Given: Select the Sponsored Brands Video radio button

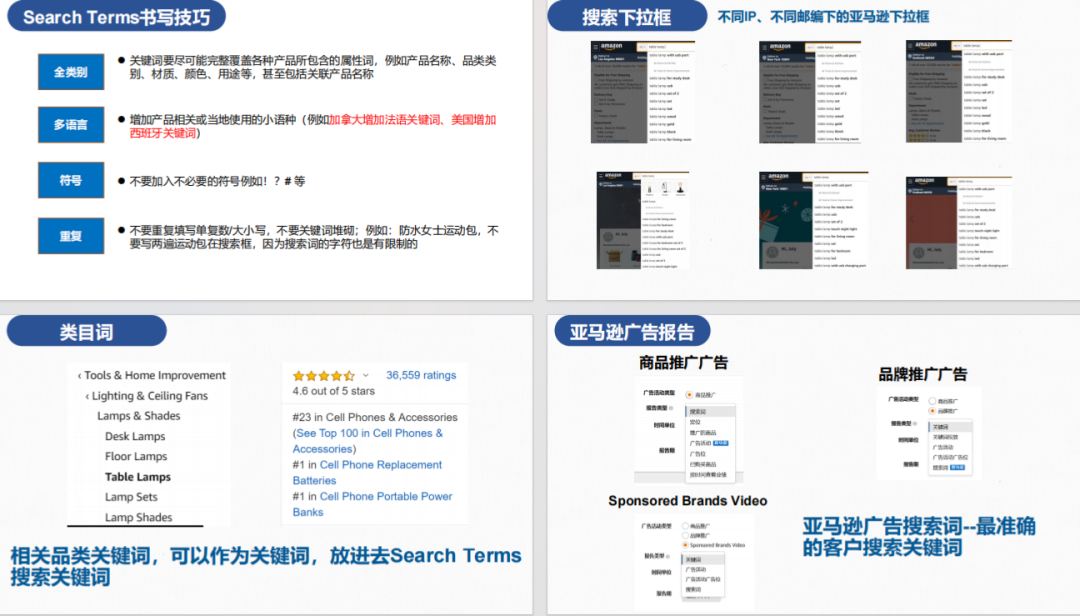Looking at the screenshot, I should pyautogui.click(x=685, y=545).
